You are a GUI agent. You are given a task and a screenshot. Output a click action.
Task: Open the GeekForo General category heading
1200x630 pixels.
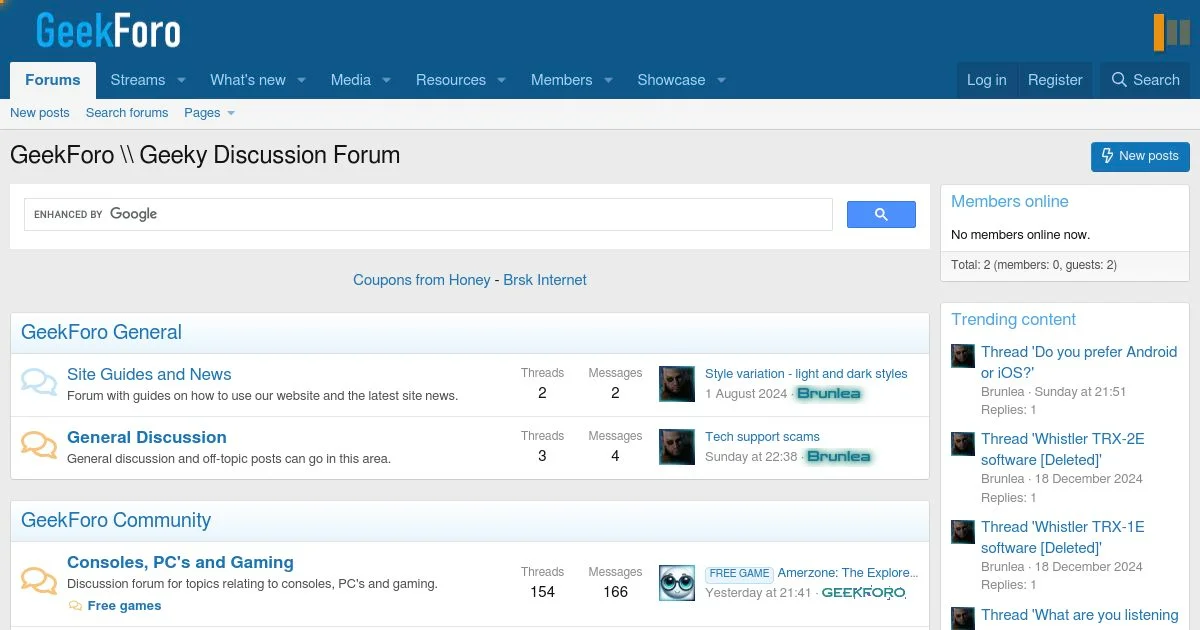(101, 333)
